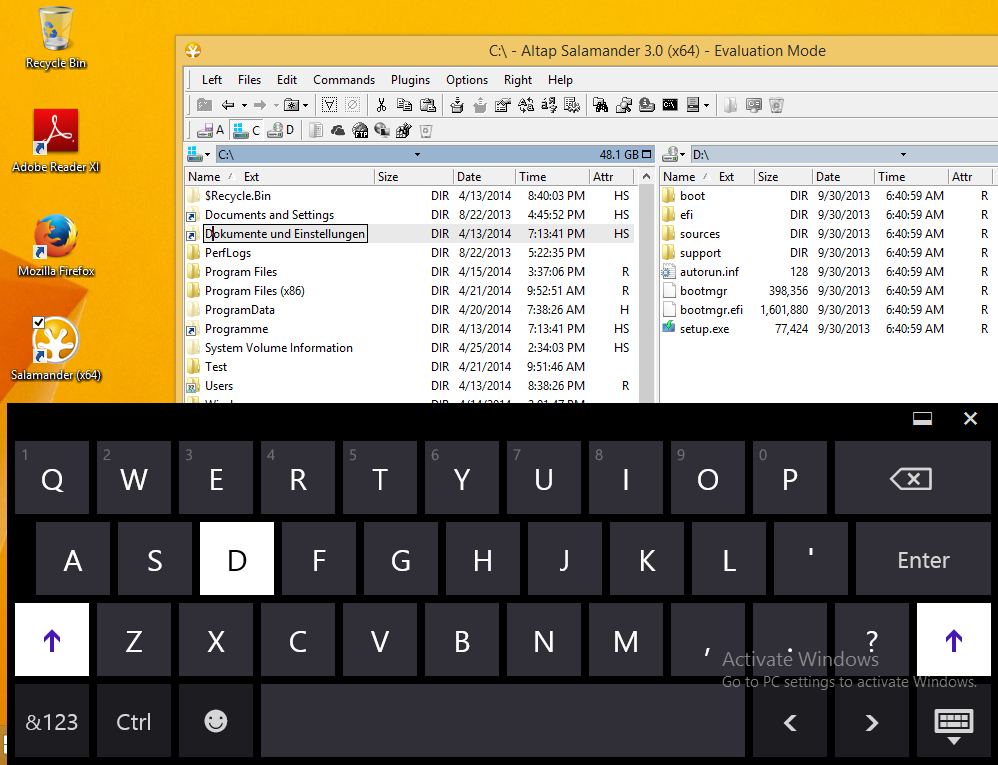Select the Program Files (x86) folder
This screenshot has width=998, height=765.
tap(254, 291)
